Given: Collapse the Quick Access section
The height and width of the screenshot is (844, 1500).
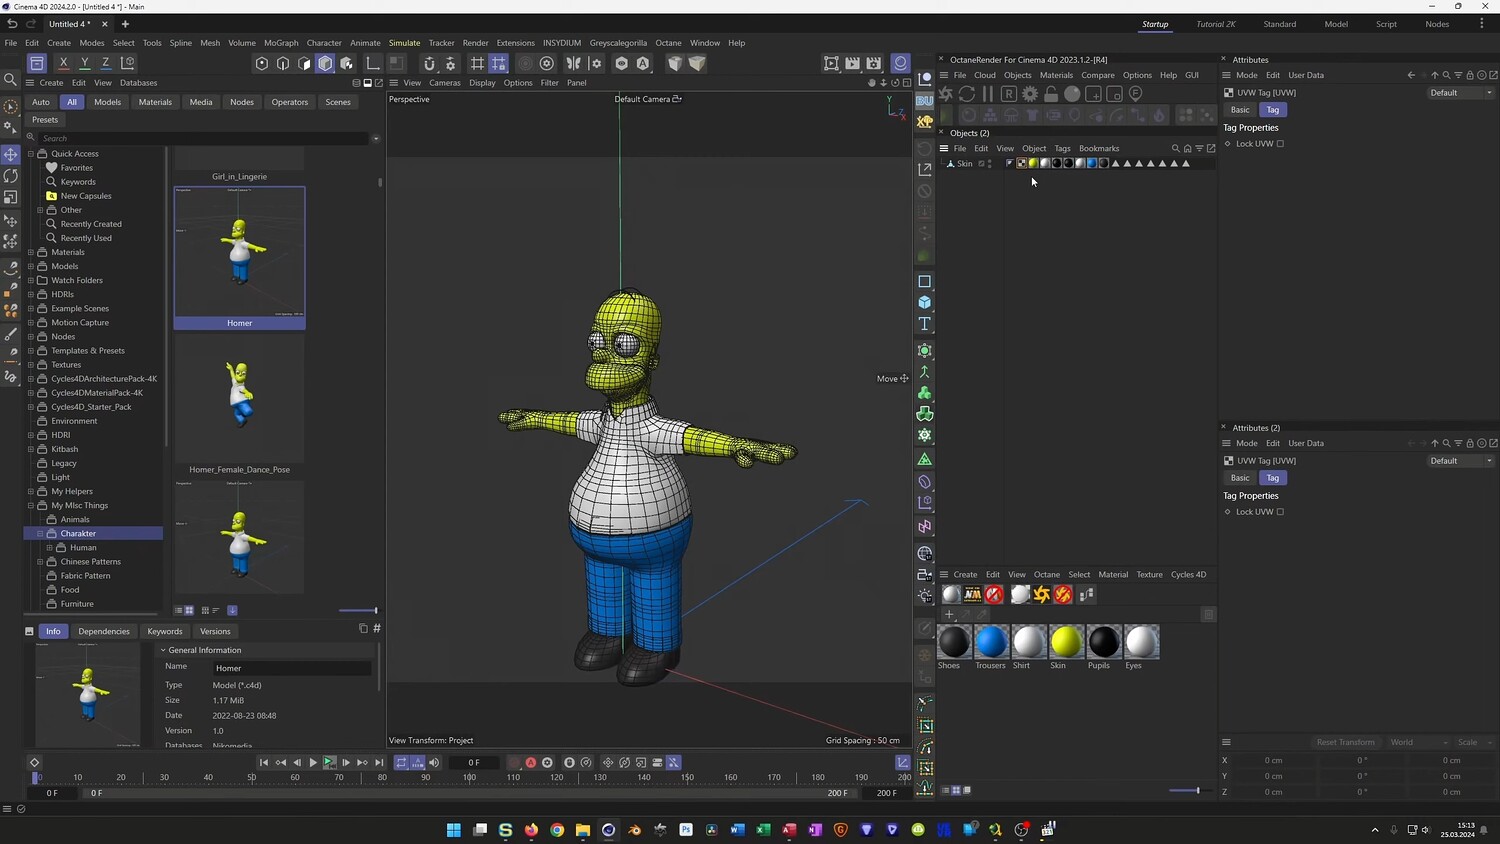Looking at the screenshot, I should (31, 154).
